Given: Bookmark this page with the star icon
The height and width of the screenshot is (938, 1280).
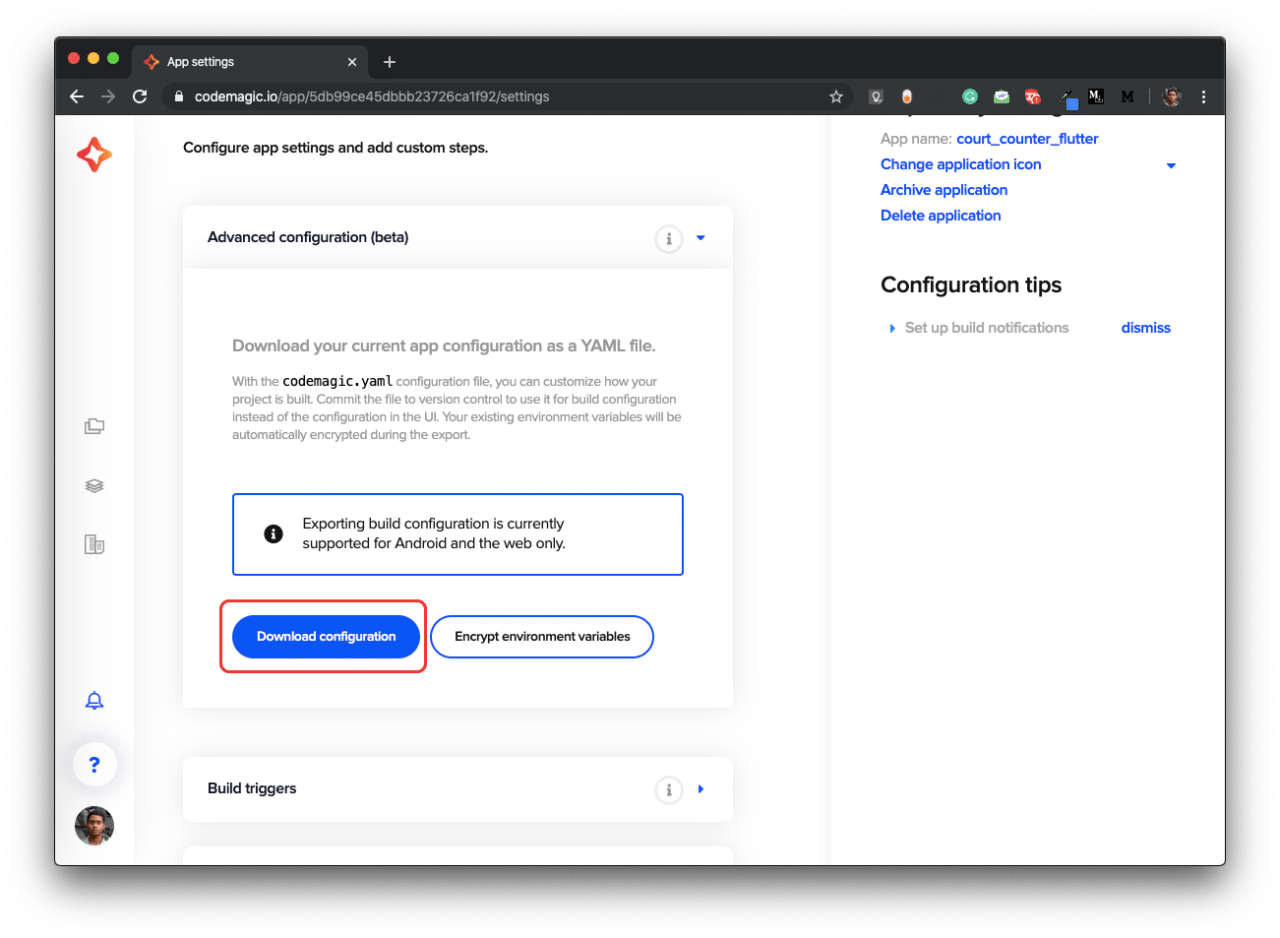Looking at the screenshot, I should [836, 97].
